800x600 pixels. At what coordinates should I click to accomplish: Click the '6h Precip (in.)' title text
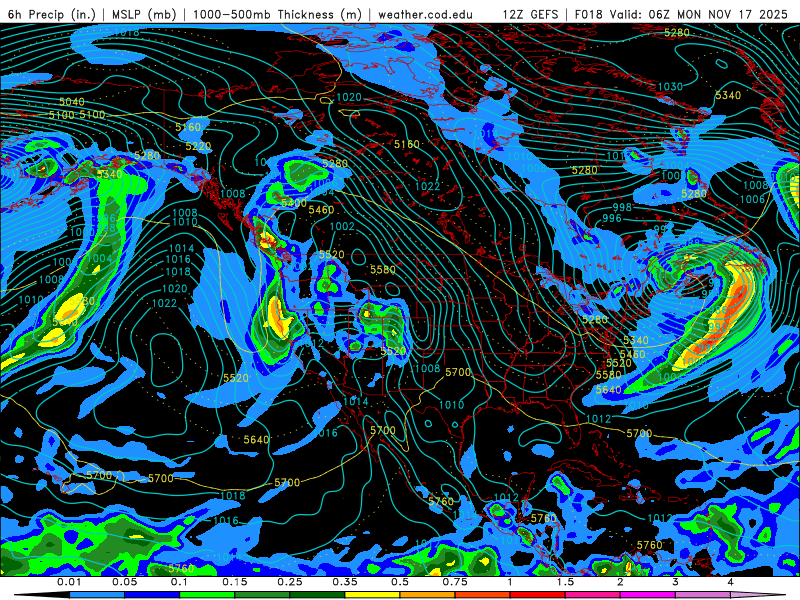[52, 14]
